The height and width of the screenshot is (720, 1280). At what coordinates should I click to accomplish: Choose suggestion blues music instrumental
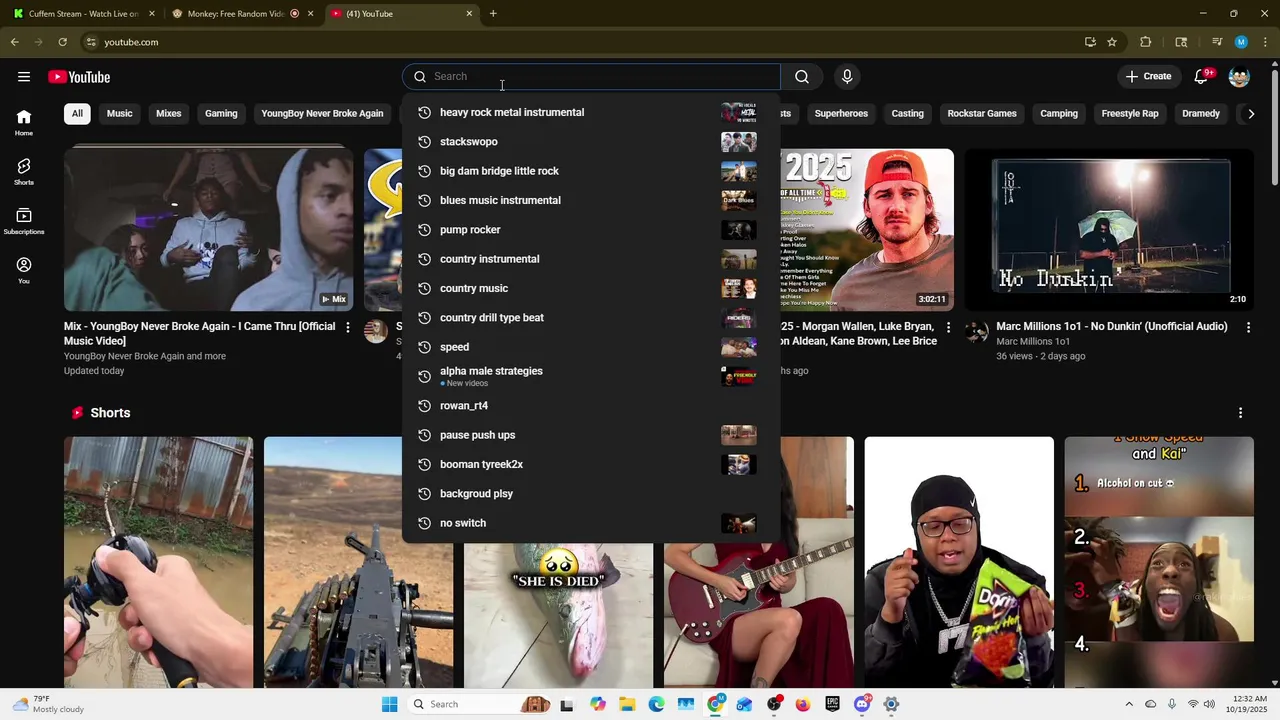(590, 200)
